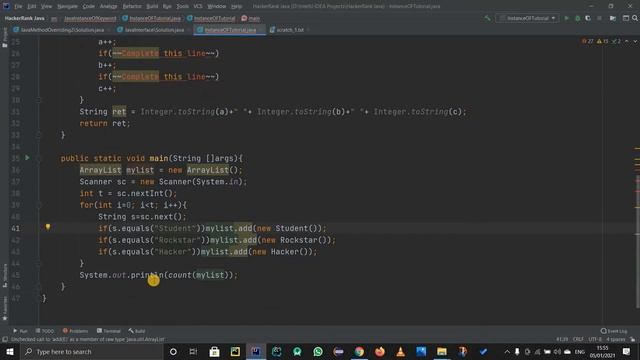Click the CRLF line separator status item
640x360 pixels.
click(578, 339)
